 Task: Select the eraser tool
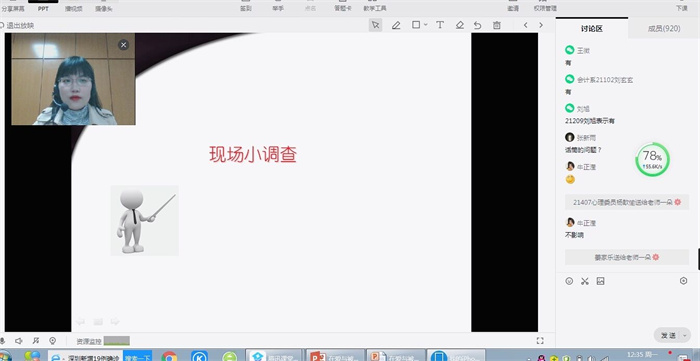click(x=460, y=25)
